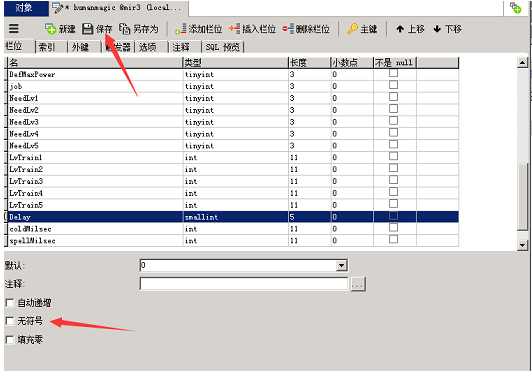
Task: Select the humanmagic @mir3 table design tab
Action: coord(119,8)
